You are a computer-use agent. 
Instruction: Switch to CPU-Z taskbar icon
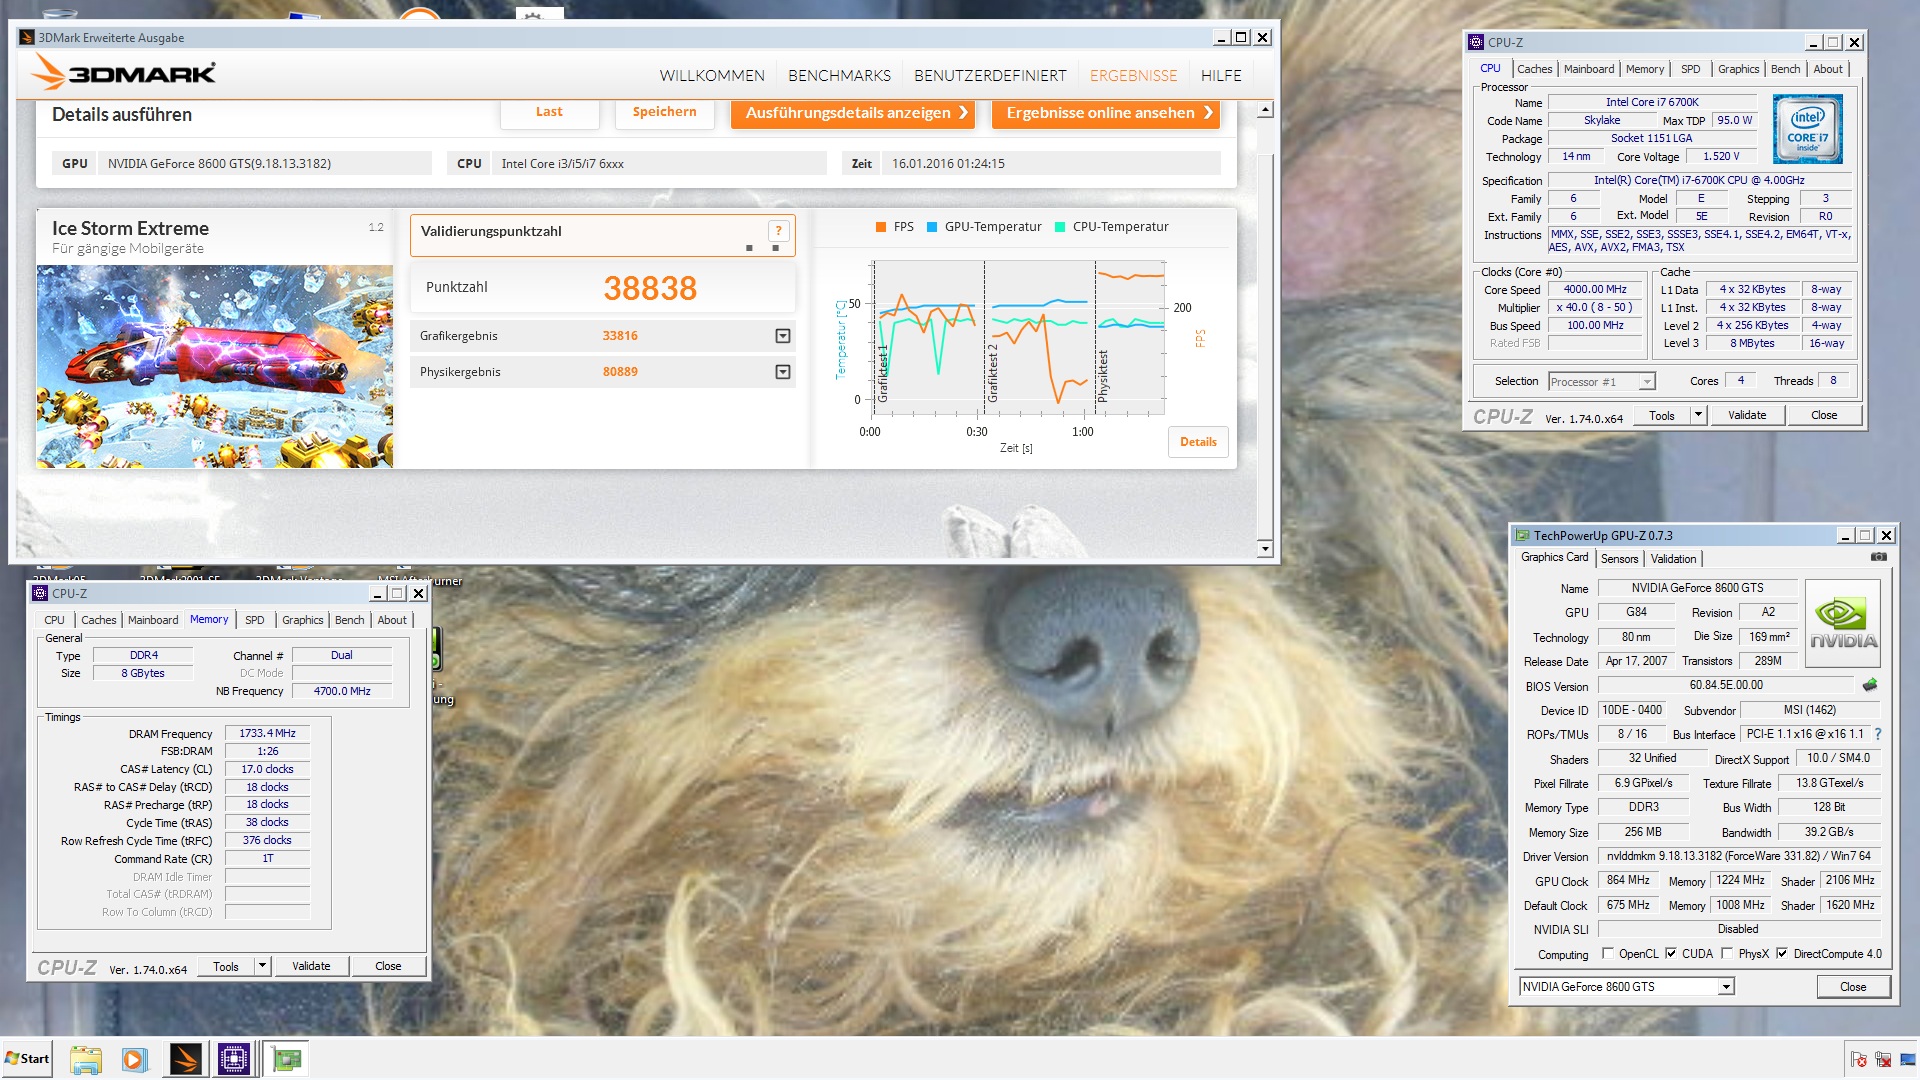point(233,1059)
